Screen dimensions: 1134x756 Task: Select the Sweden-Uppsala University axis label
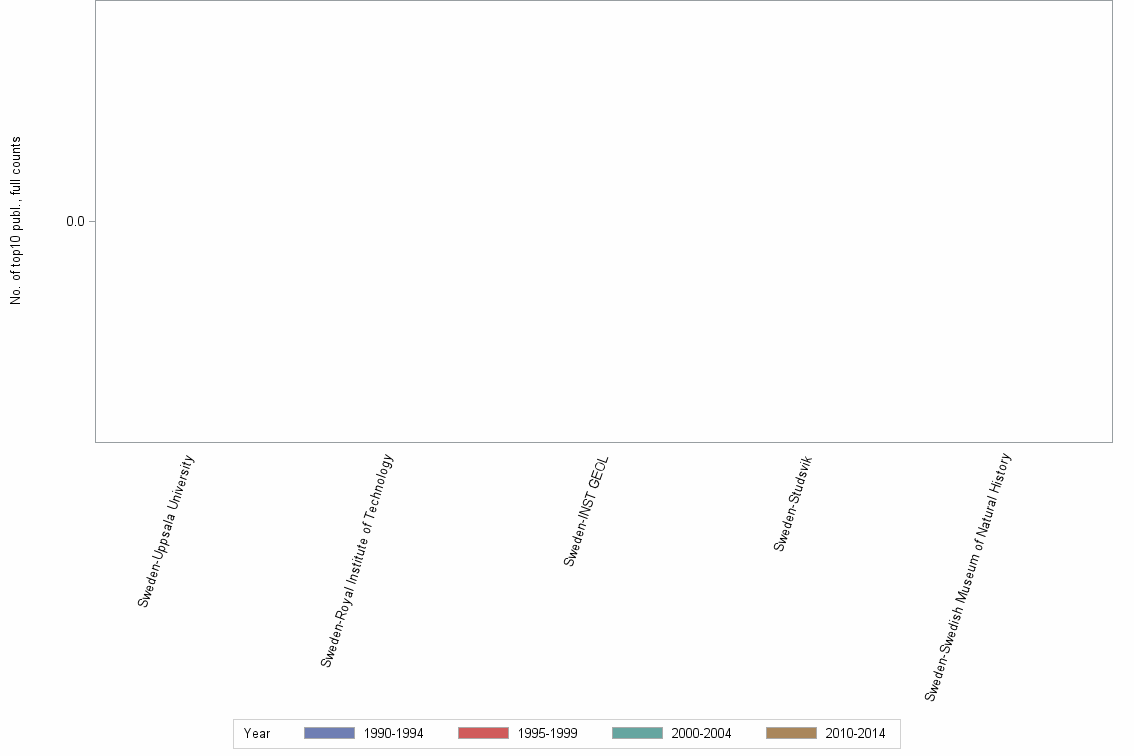[x=164, y=527]
